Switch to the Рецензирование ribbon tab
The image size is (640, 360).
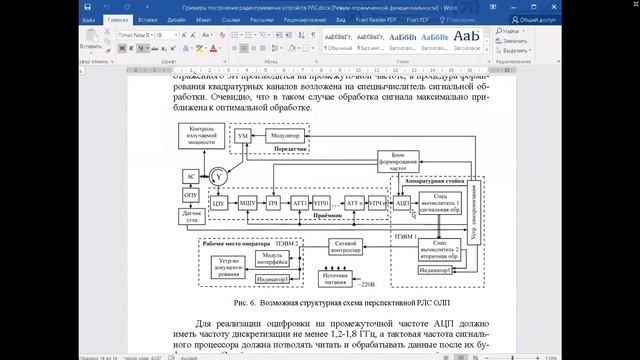click(304, 20)
